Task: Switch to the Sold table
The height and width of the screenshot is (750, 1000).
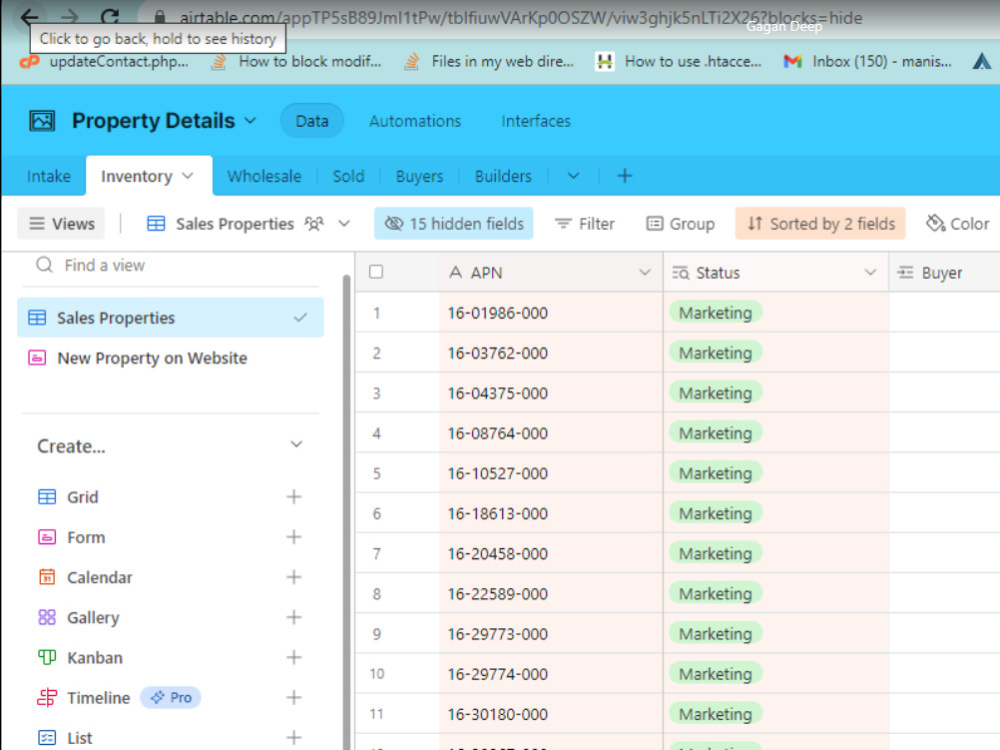Action: click(348, 176)
